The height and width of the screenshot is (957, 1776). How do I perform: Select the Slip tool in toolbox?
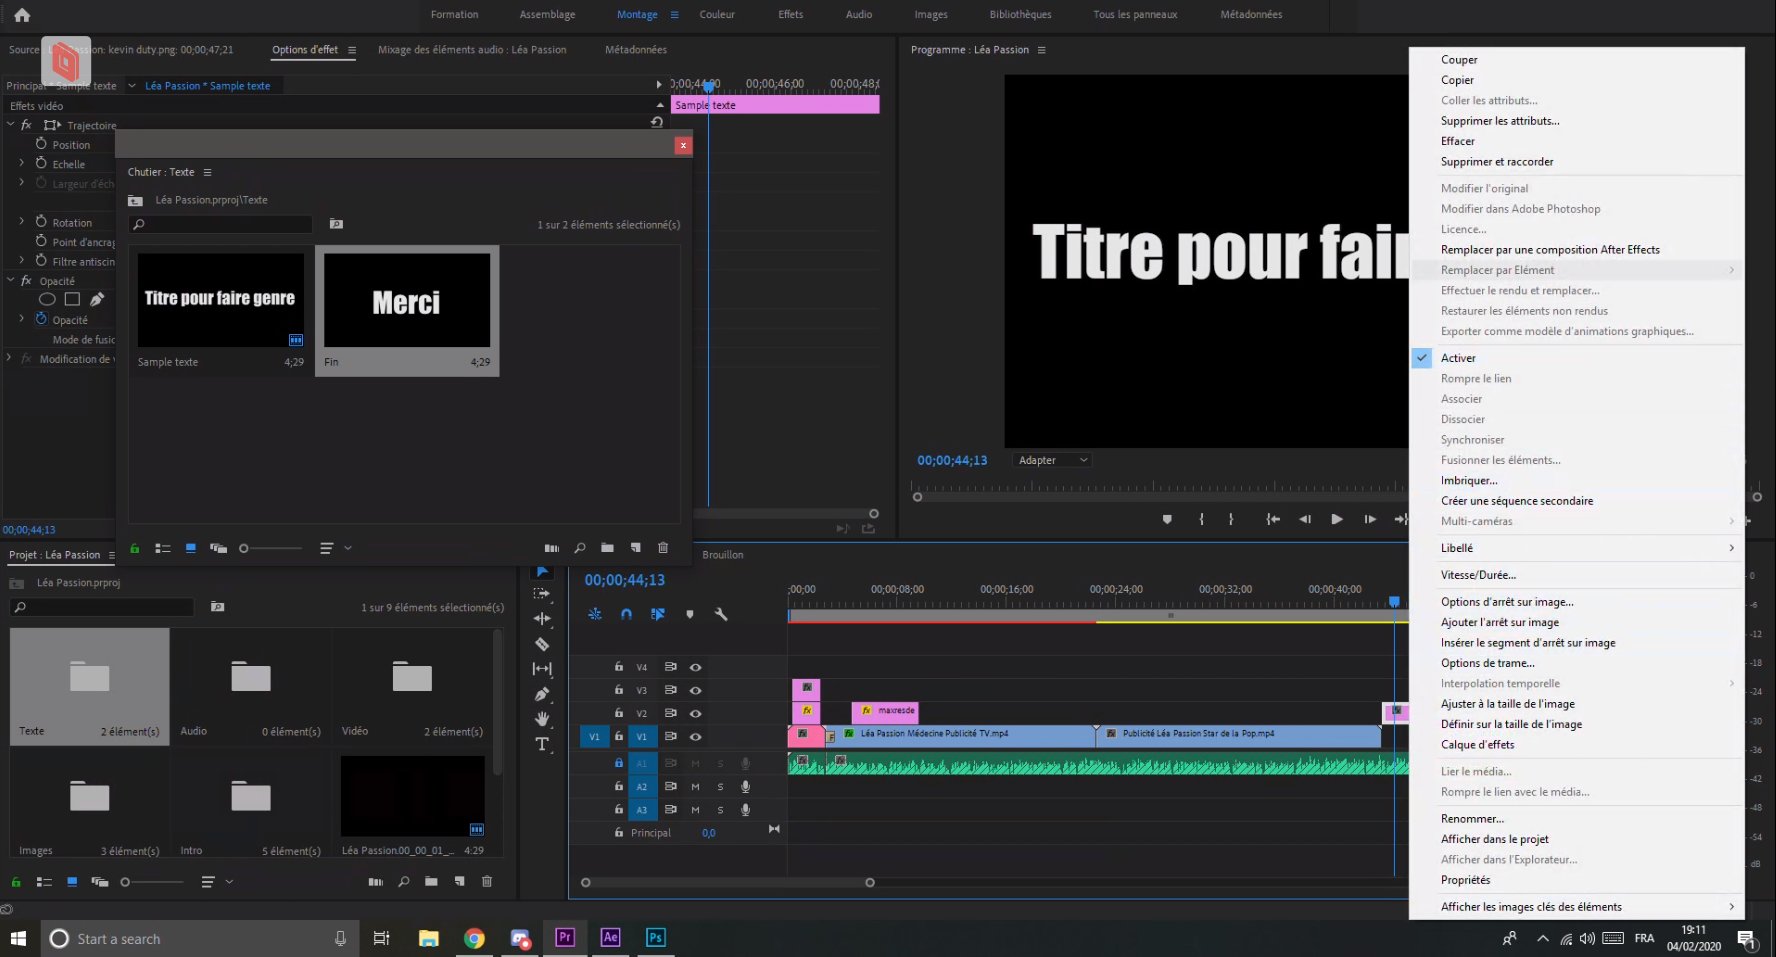click(x=542, y=669)
